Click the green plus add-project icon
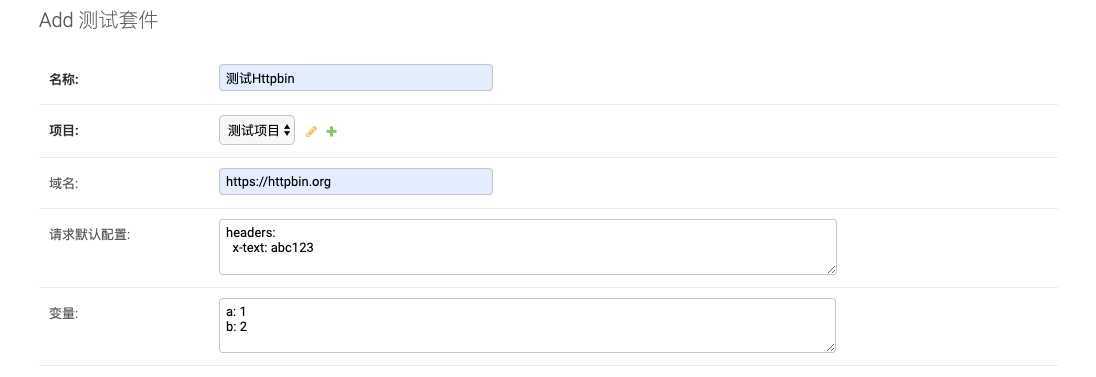Screen dimensions: 1096x377 331,131
